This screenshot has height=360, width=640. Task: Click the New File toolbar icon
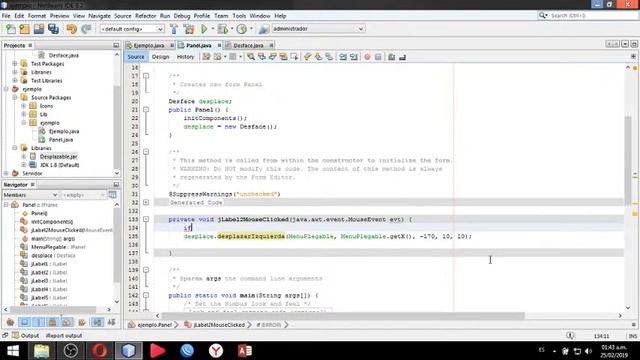tap(11, 29)
